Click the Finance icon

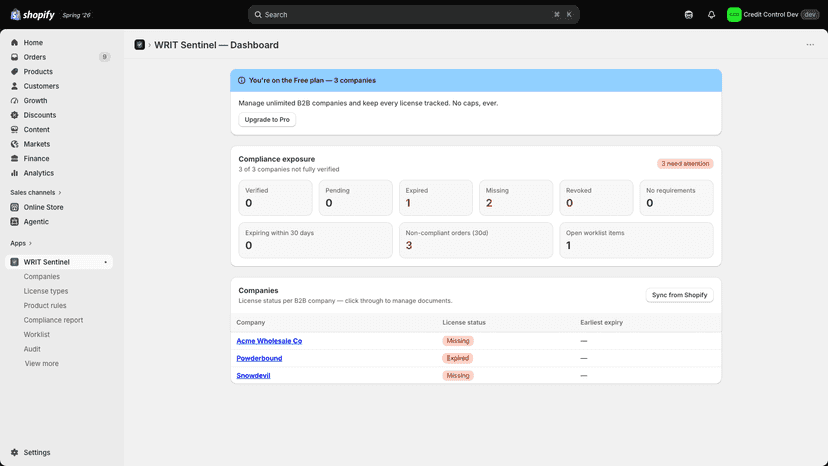click(x=14, y=159)
